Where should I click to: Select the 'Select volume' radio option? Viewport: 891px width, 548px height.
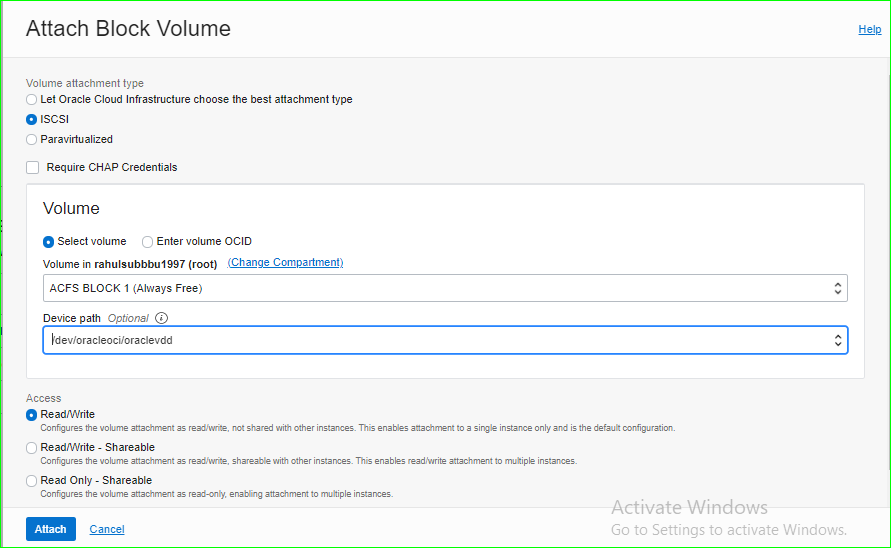point(49,242)
